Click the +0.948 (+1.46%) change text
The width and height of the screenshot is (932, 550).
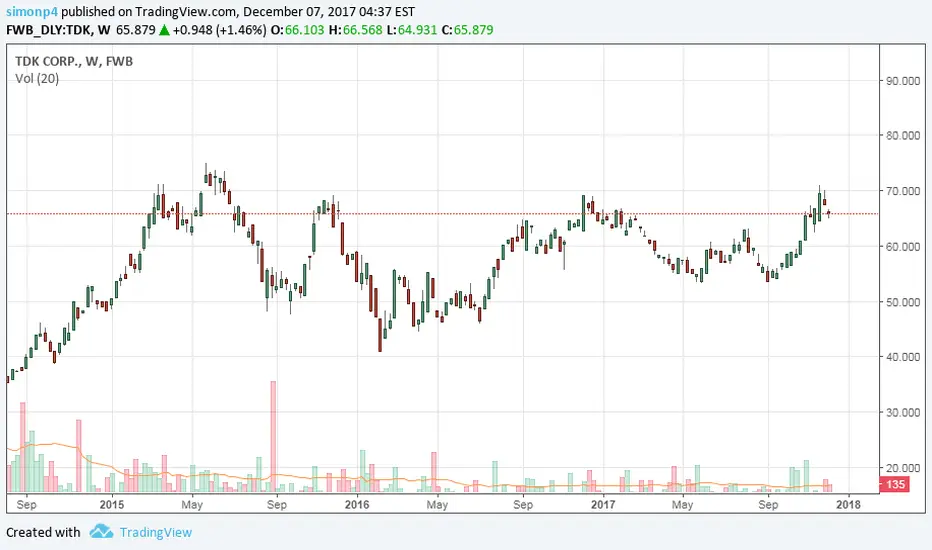(x=219, y=30)
